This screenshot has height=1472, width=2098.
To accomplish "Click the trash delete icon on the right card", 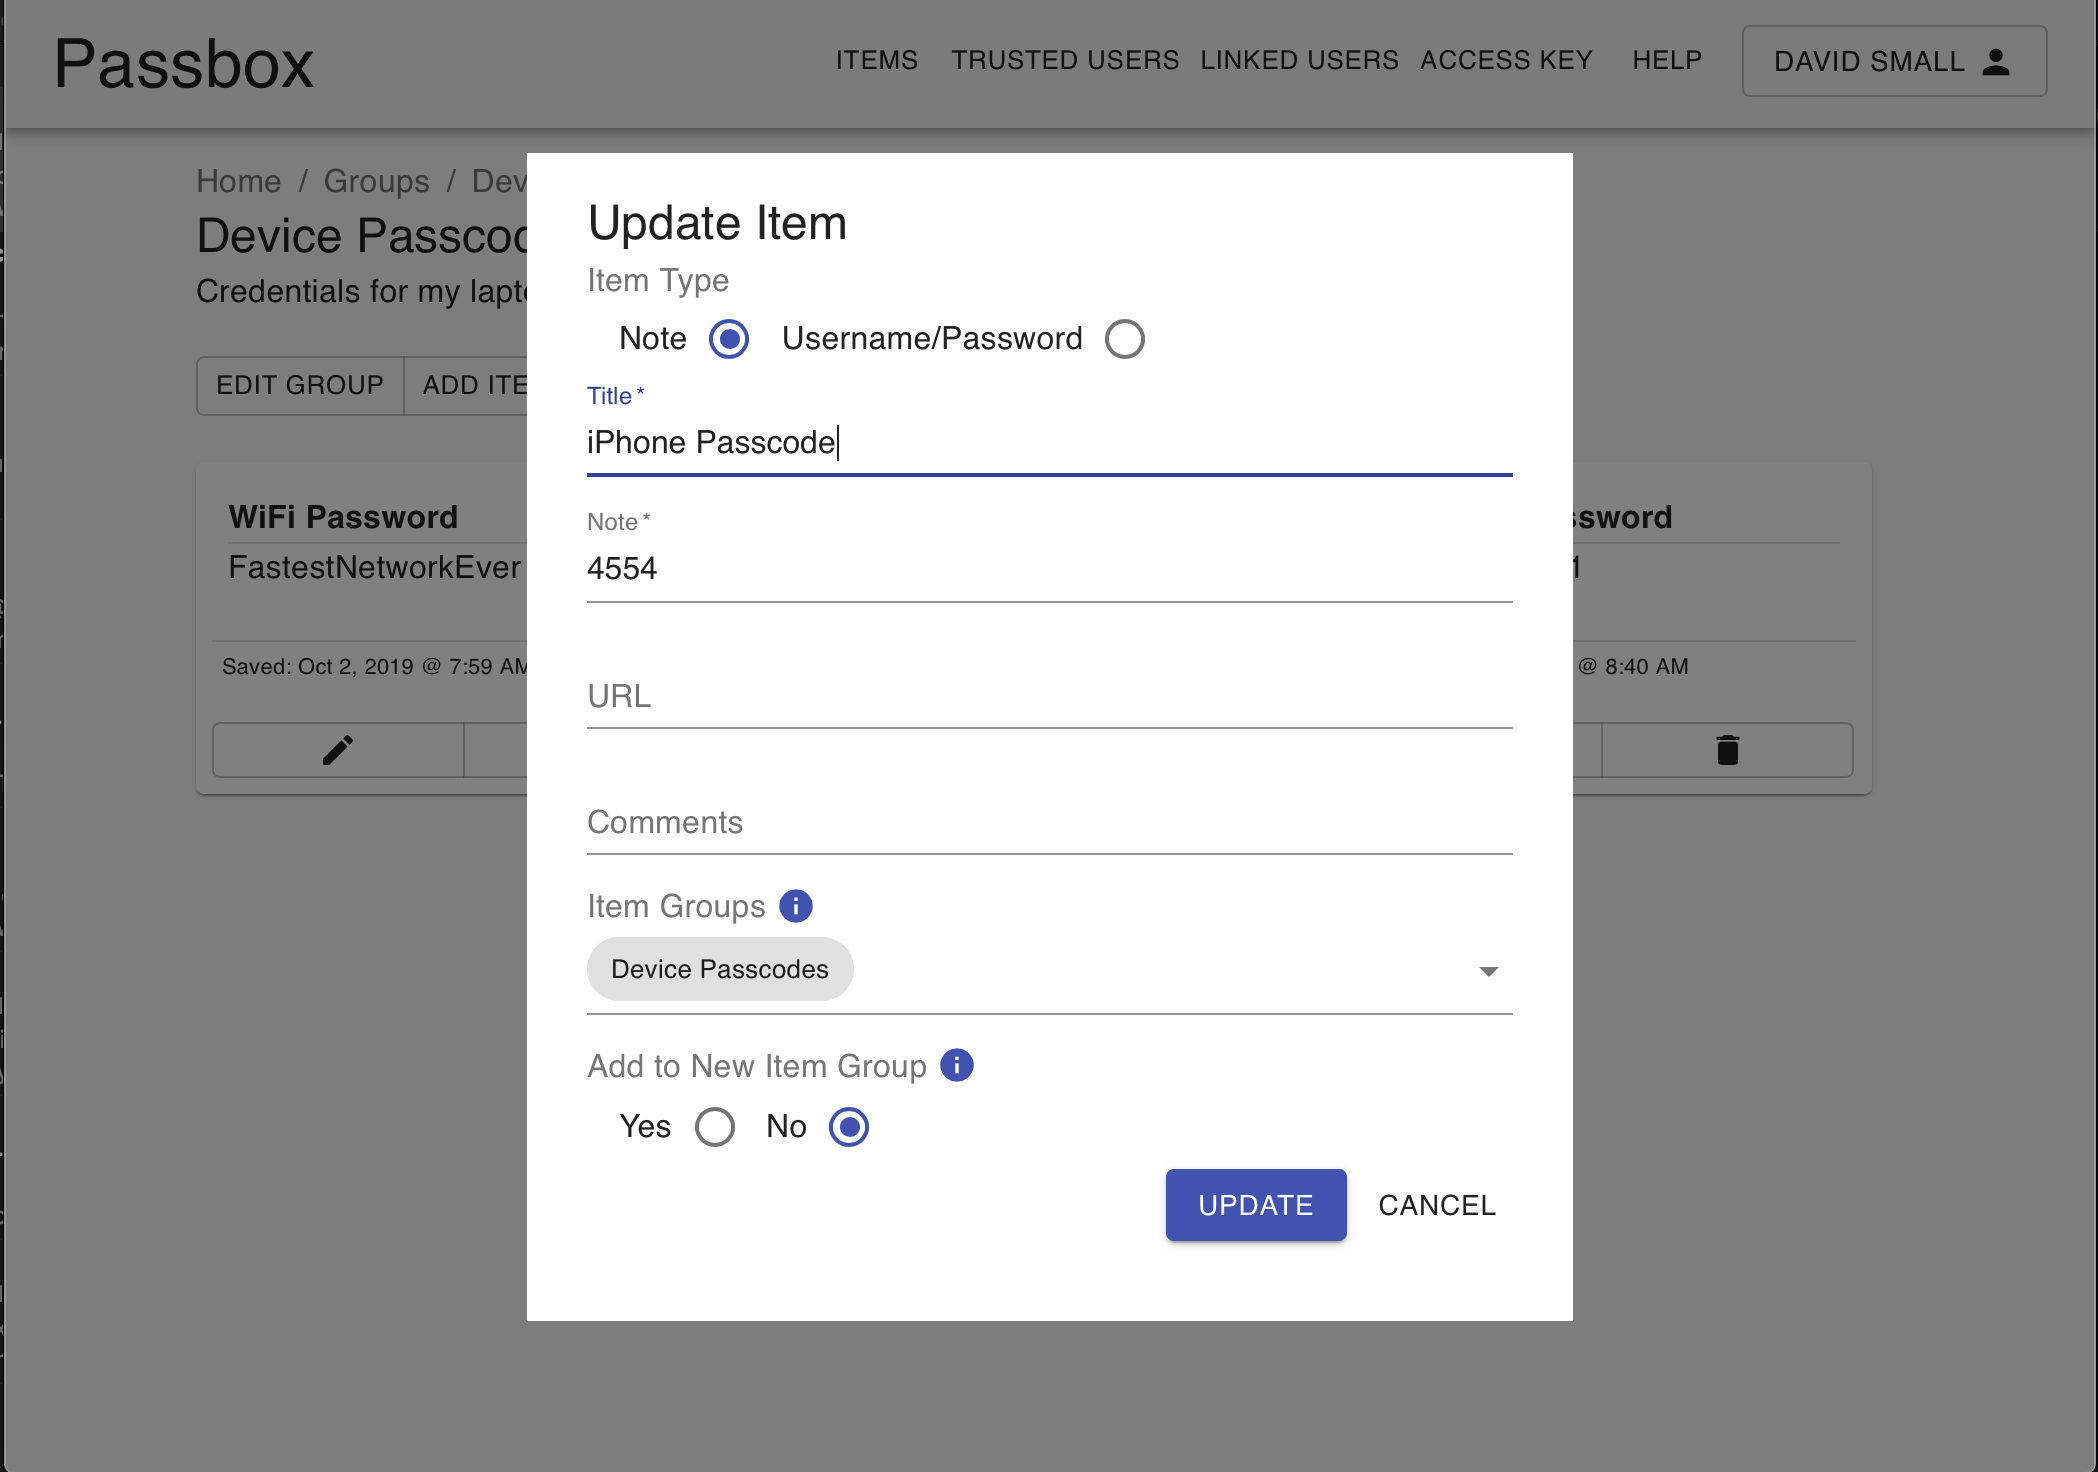I will [x=1727, y=750].
